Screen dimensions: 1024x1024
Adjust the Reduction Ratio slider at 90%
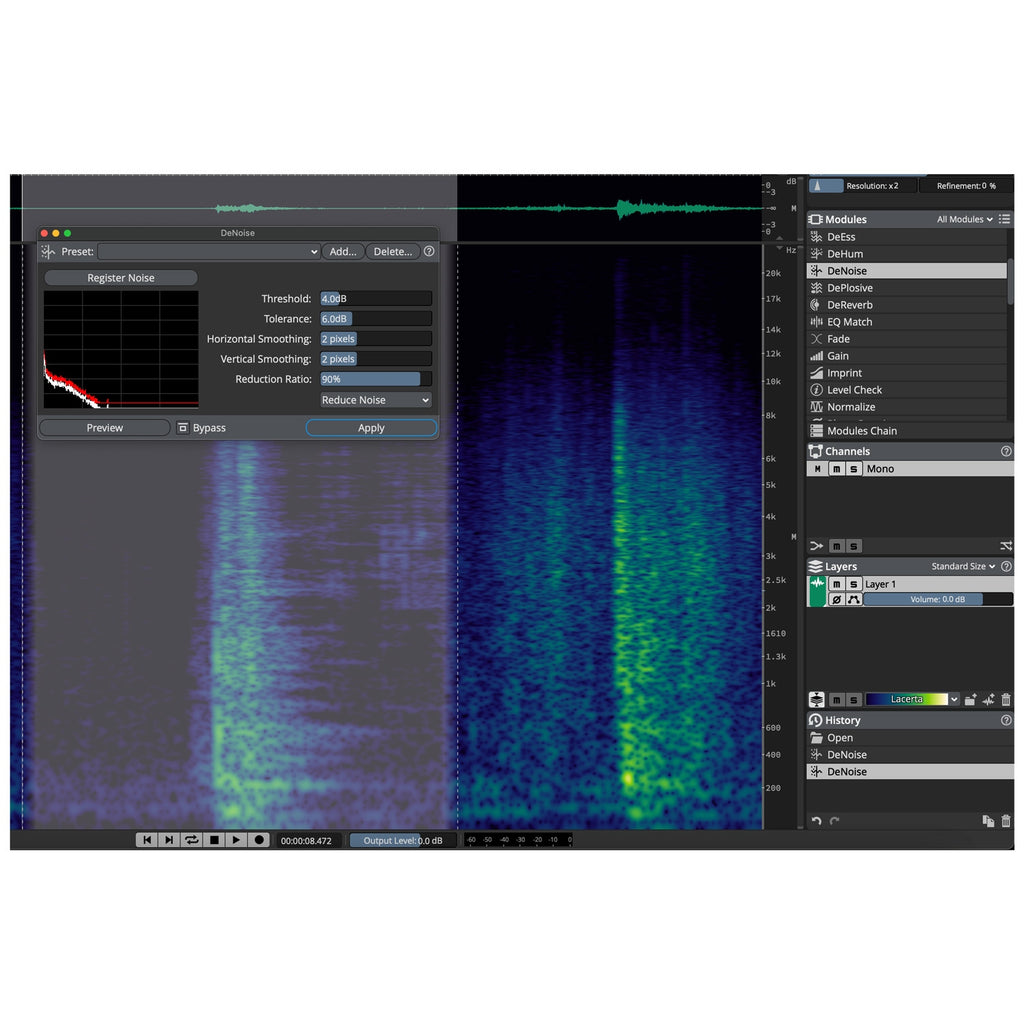376,379
